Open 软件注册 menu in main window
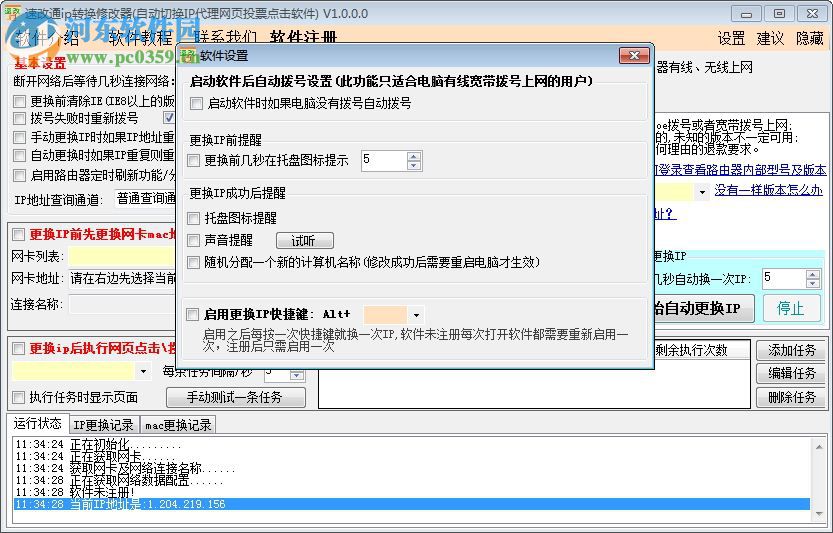833x533 pixels. [x=303, y=37]
